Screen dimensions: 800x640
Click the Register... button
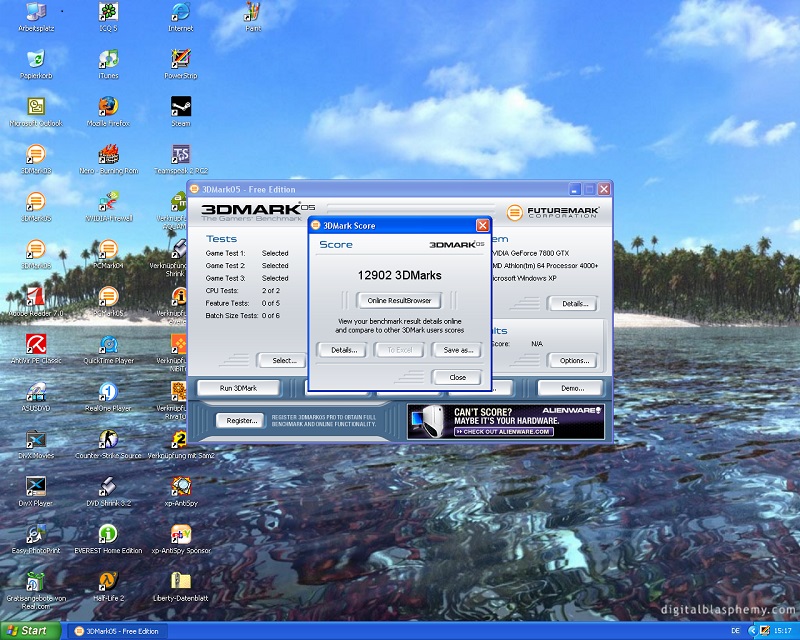pos(241,421)
